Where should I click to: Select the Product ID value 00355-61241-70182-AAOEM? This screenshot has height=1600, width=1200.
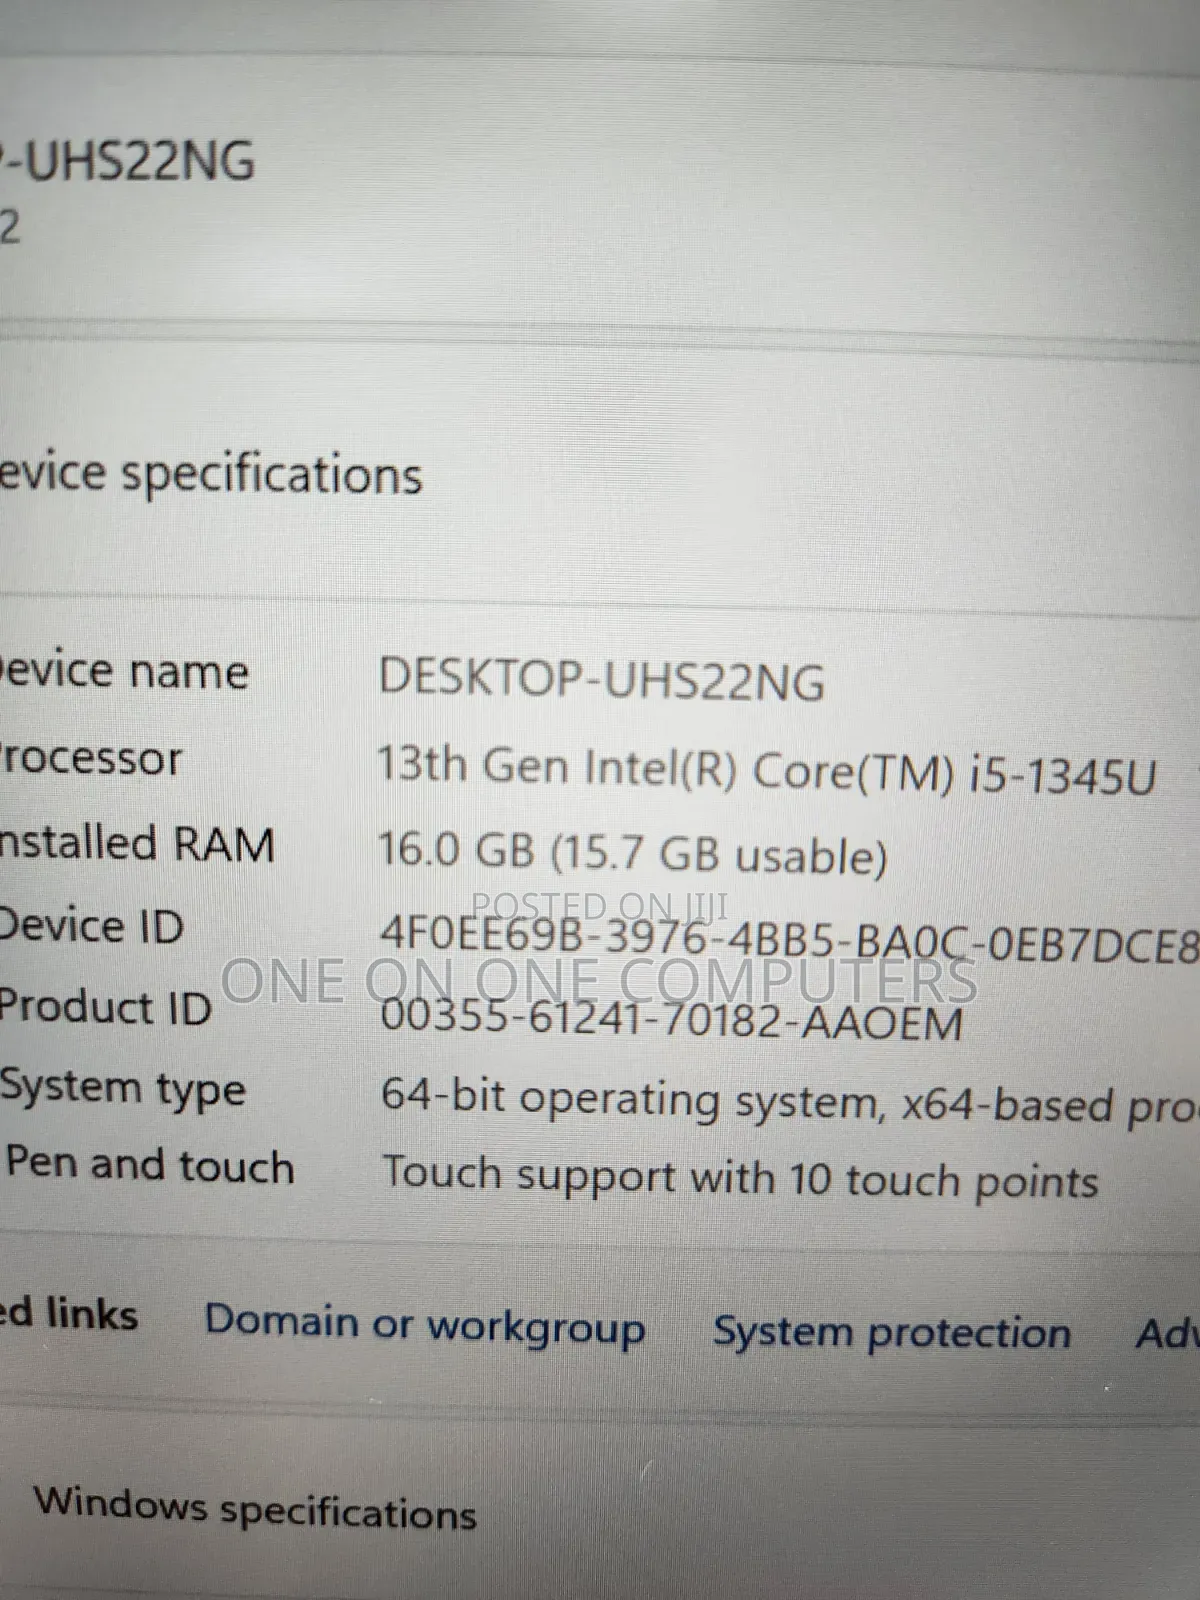(x=672, y=1019)
